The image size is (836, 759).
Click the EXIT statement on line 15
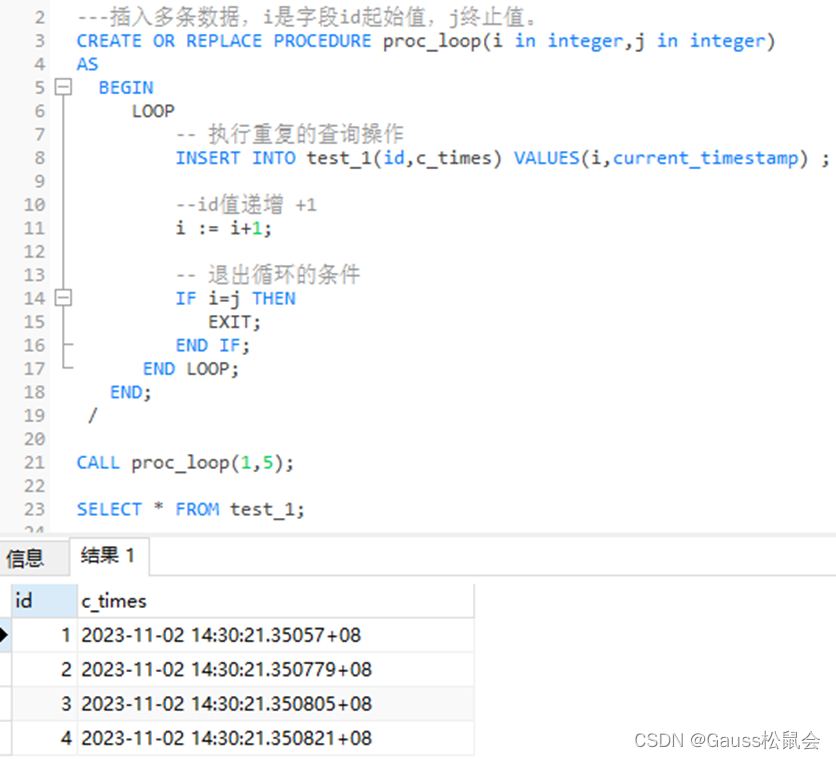231,322
